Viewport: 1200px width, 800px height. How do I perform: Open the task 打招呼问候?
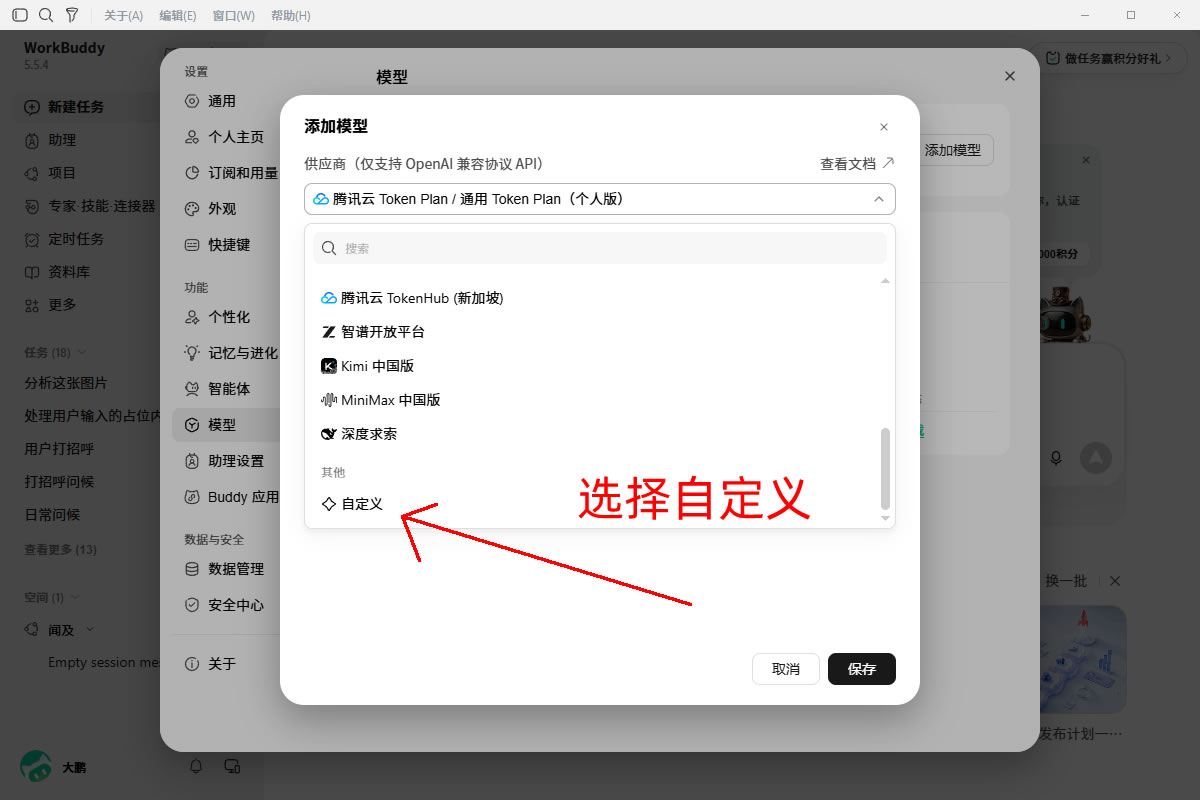pyautogui.click(x=59, y=482)
